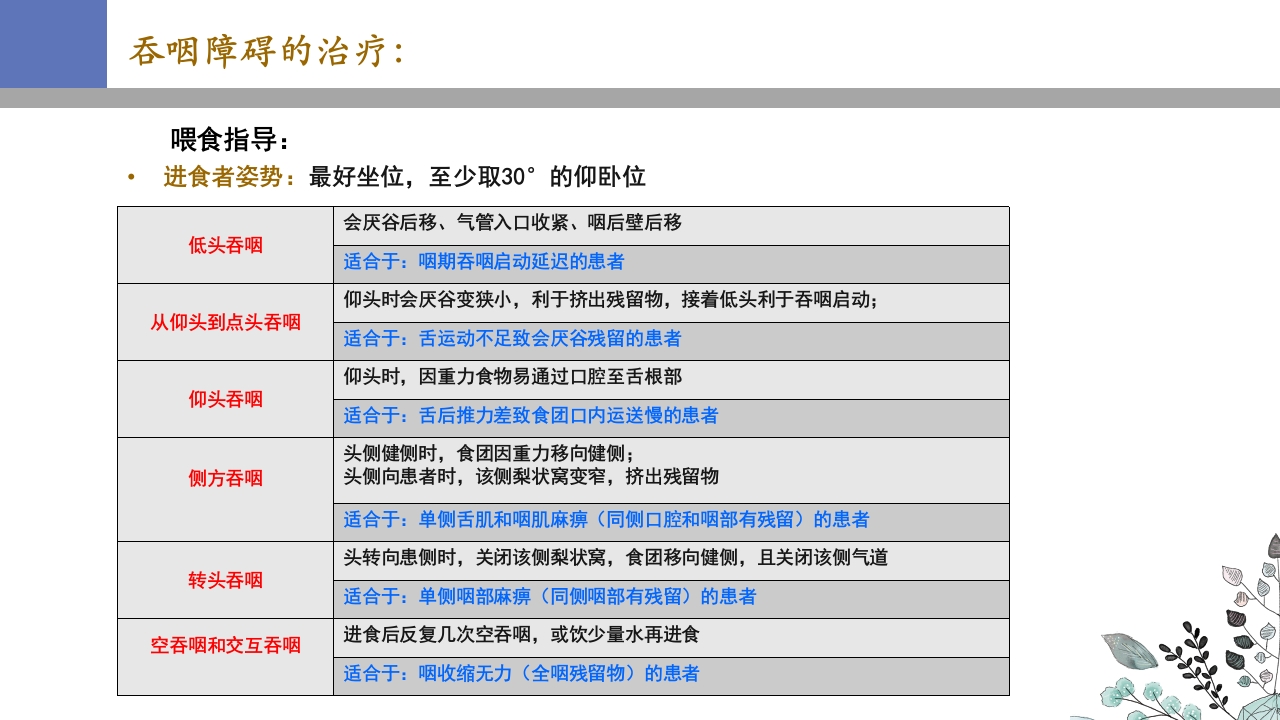1280x720 pixels.
Task: Select the table cell 低头吞咽
Action: click(x=225, y=245)
